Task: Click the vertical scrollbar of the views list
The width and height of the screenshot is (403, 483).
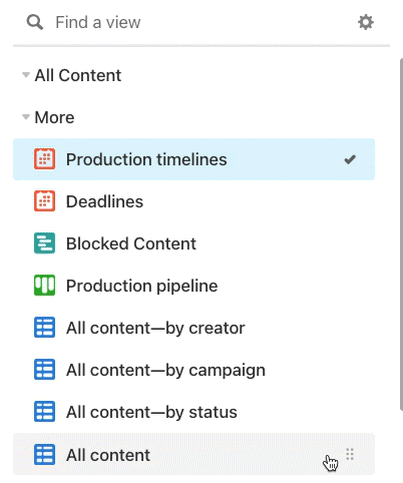Action: pyautogui.click(x=401, y=234)
